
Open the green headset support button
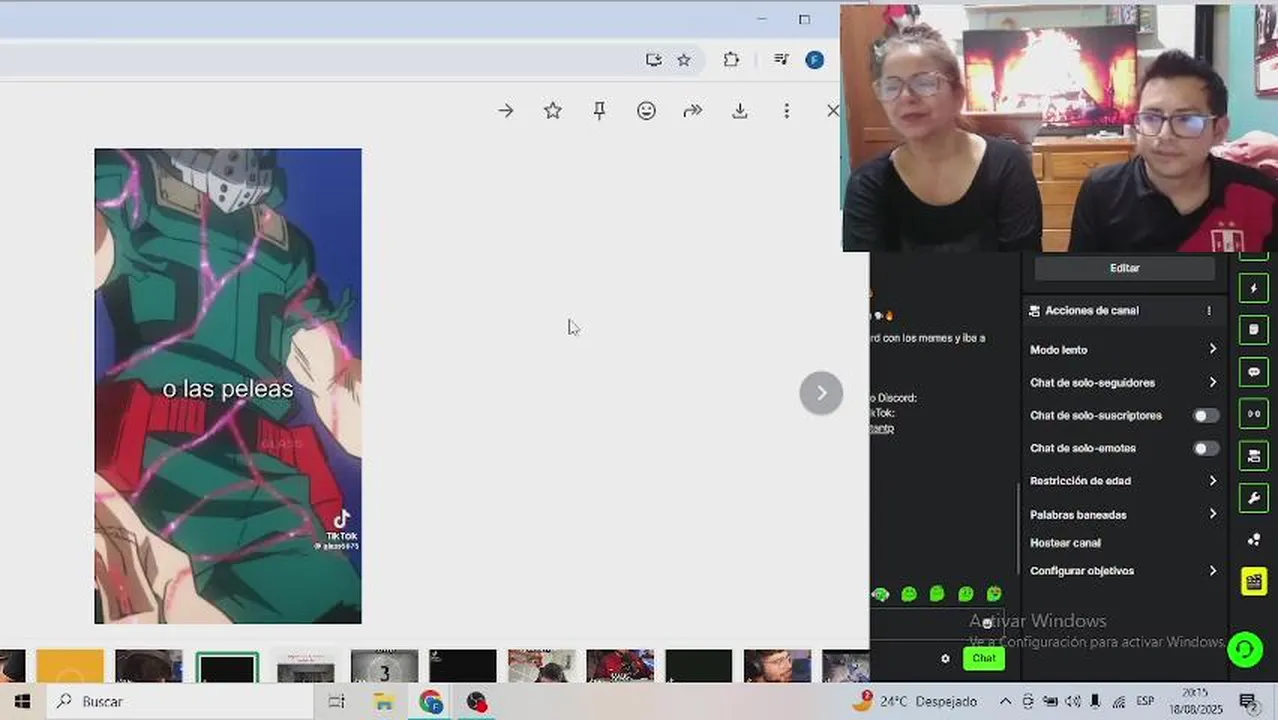click(x=1244, y=650)
